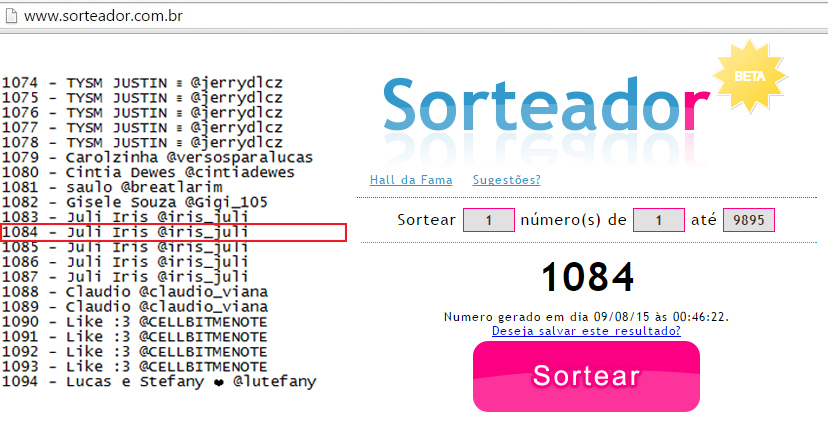
Task: Select row 1076 TYSM JUSTIN @jerrydlcz
Action: tap(142, 113)
